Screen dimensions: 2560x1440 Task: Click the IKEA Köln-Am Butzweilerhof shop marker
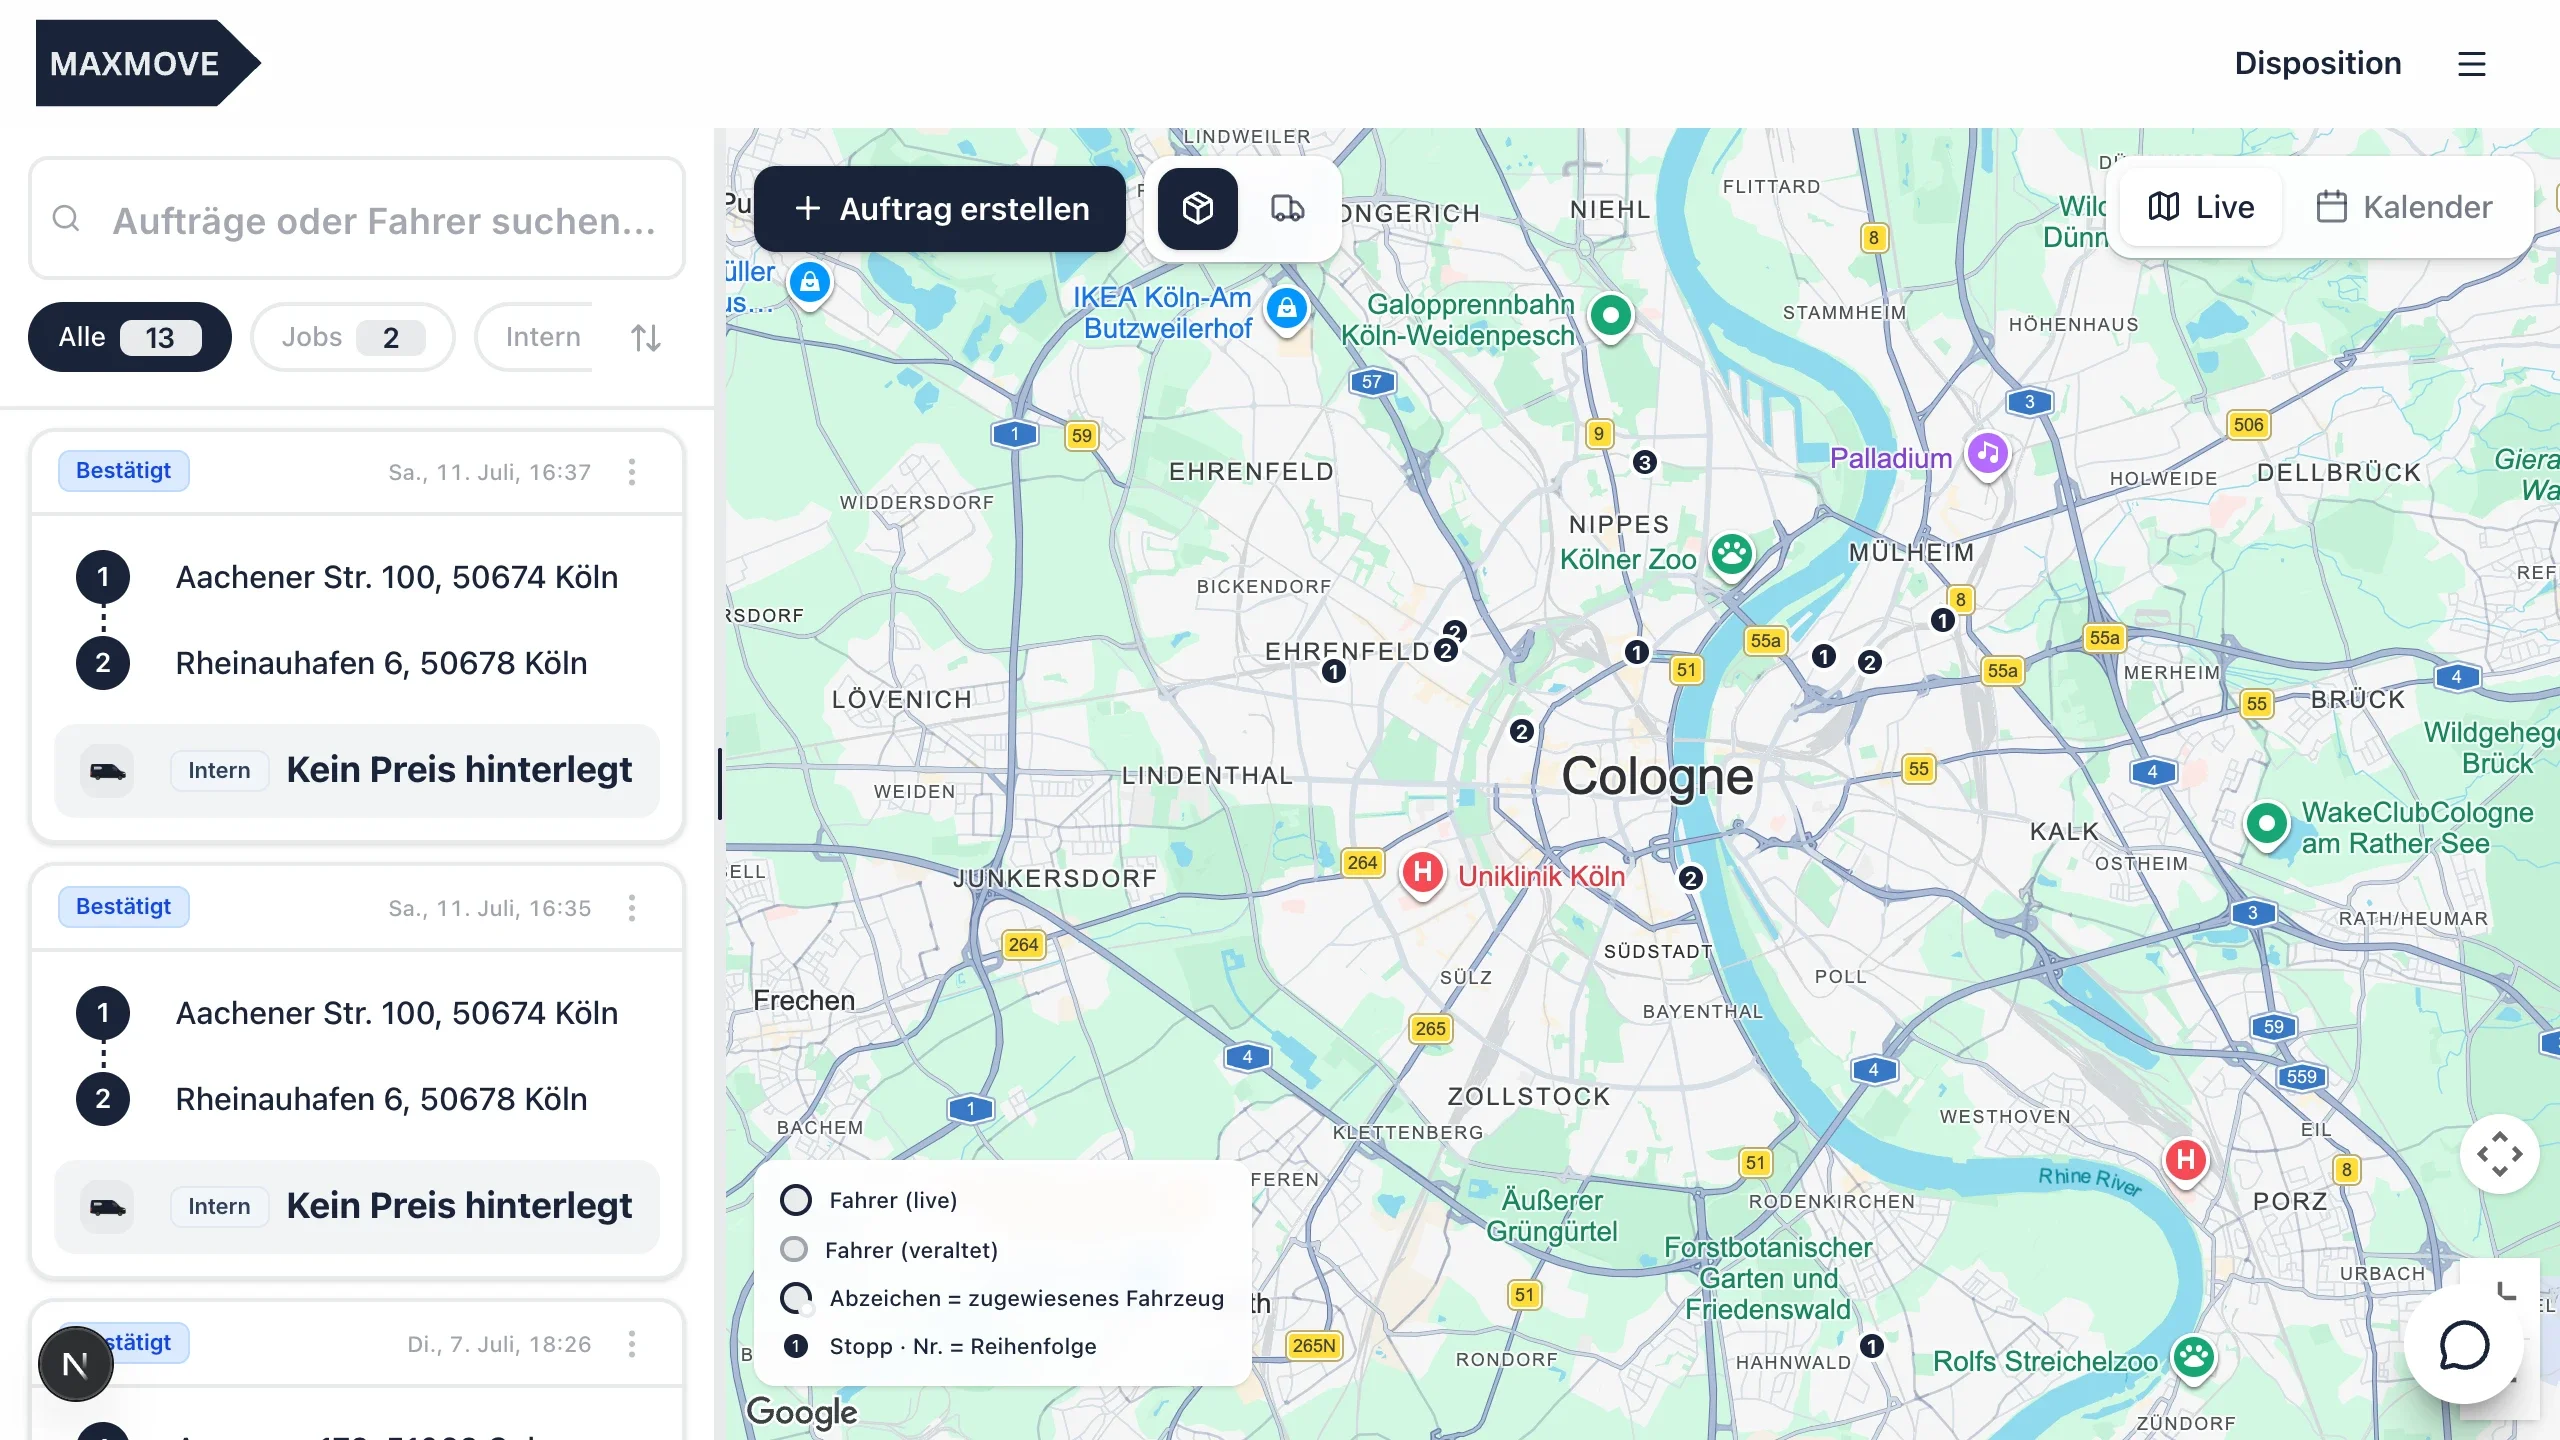1287,309
